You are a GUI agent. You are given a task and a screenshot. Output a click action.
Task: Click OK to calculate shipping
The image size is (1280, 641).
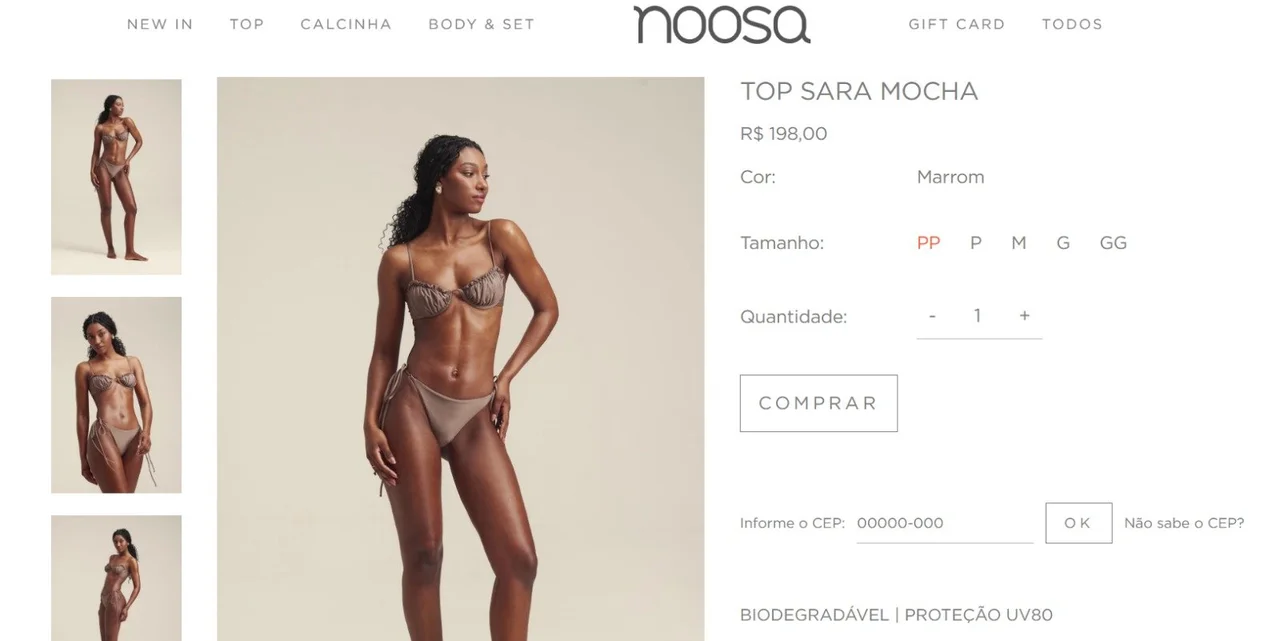click(x=1079, y=523)
